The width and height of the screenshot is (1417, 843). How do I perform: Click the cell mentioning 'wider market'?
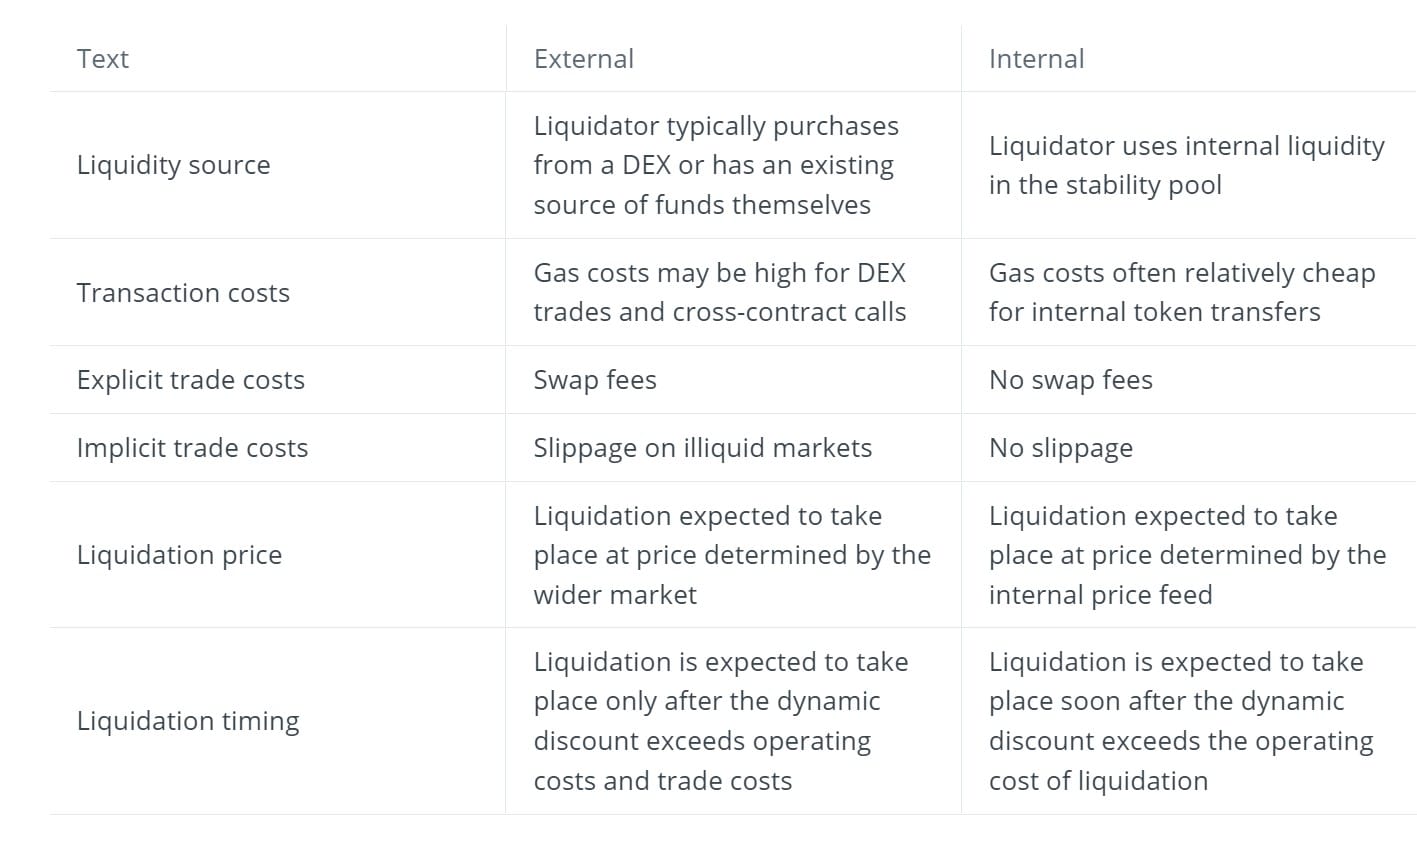731,555
